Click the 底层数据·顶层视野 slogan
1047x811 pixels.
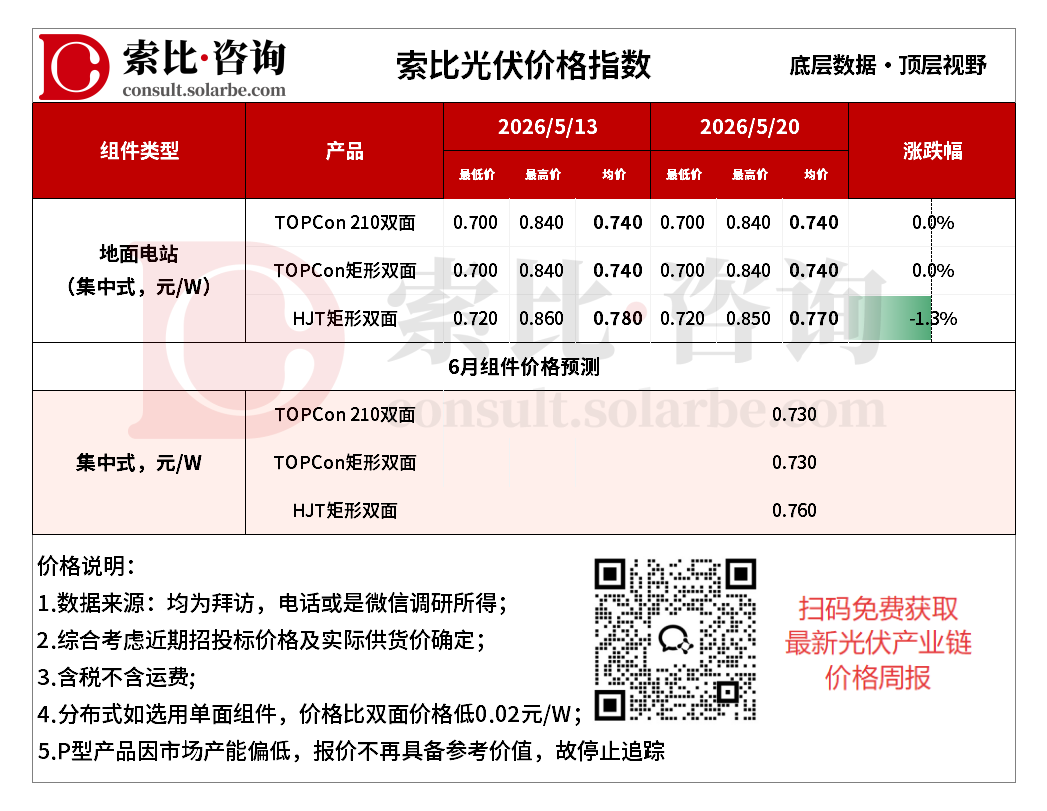(887, 65)
